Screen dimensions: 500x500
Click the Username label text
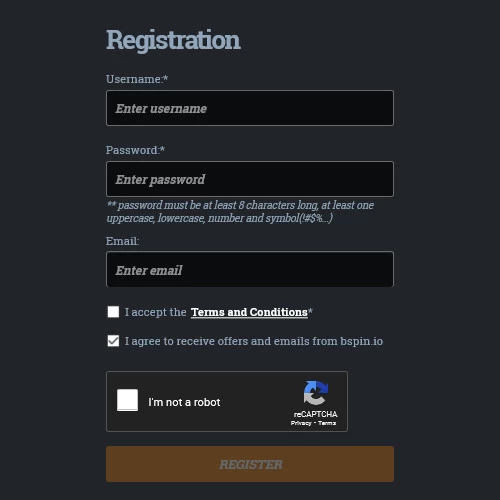(137, 79)
